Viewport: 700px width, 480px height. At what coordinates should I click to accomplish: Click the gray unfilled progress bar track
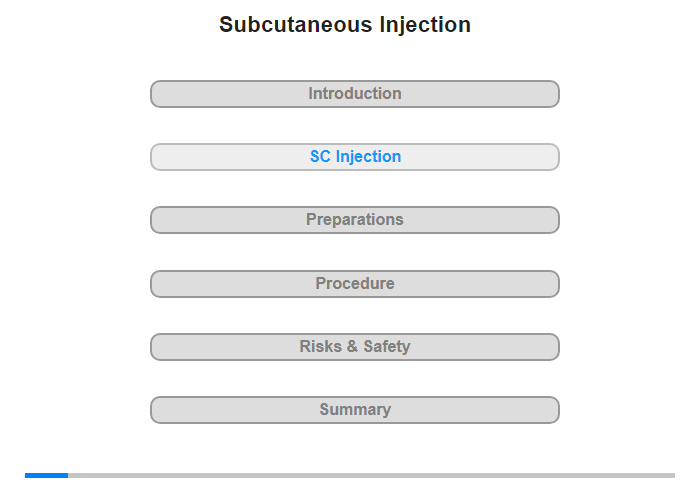tap(370, 475)
